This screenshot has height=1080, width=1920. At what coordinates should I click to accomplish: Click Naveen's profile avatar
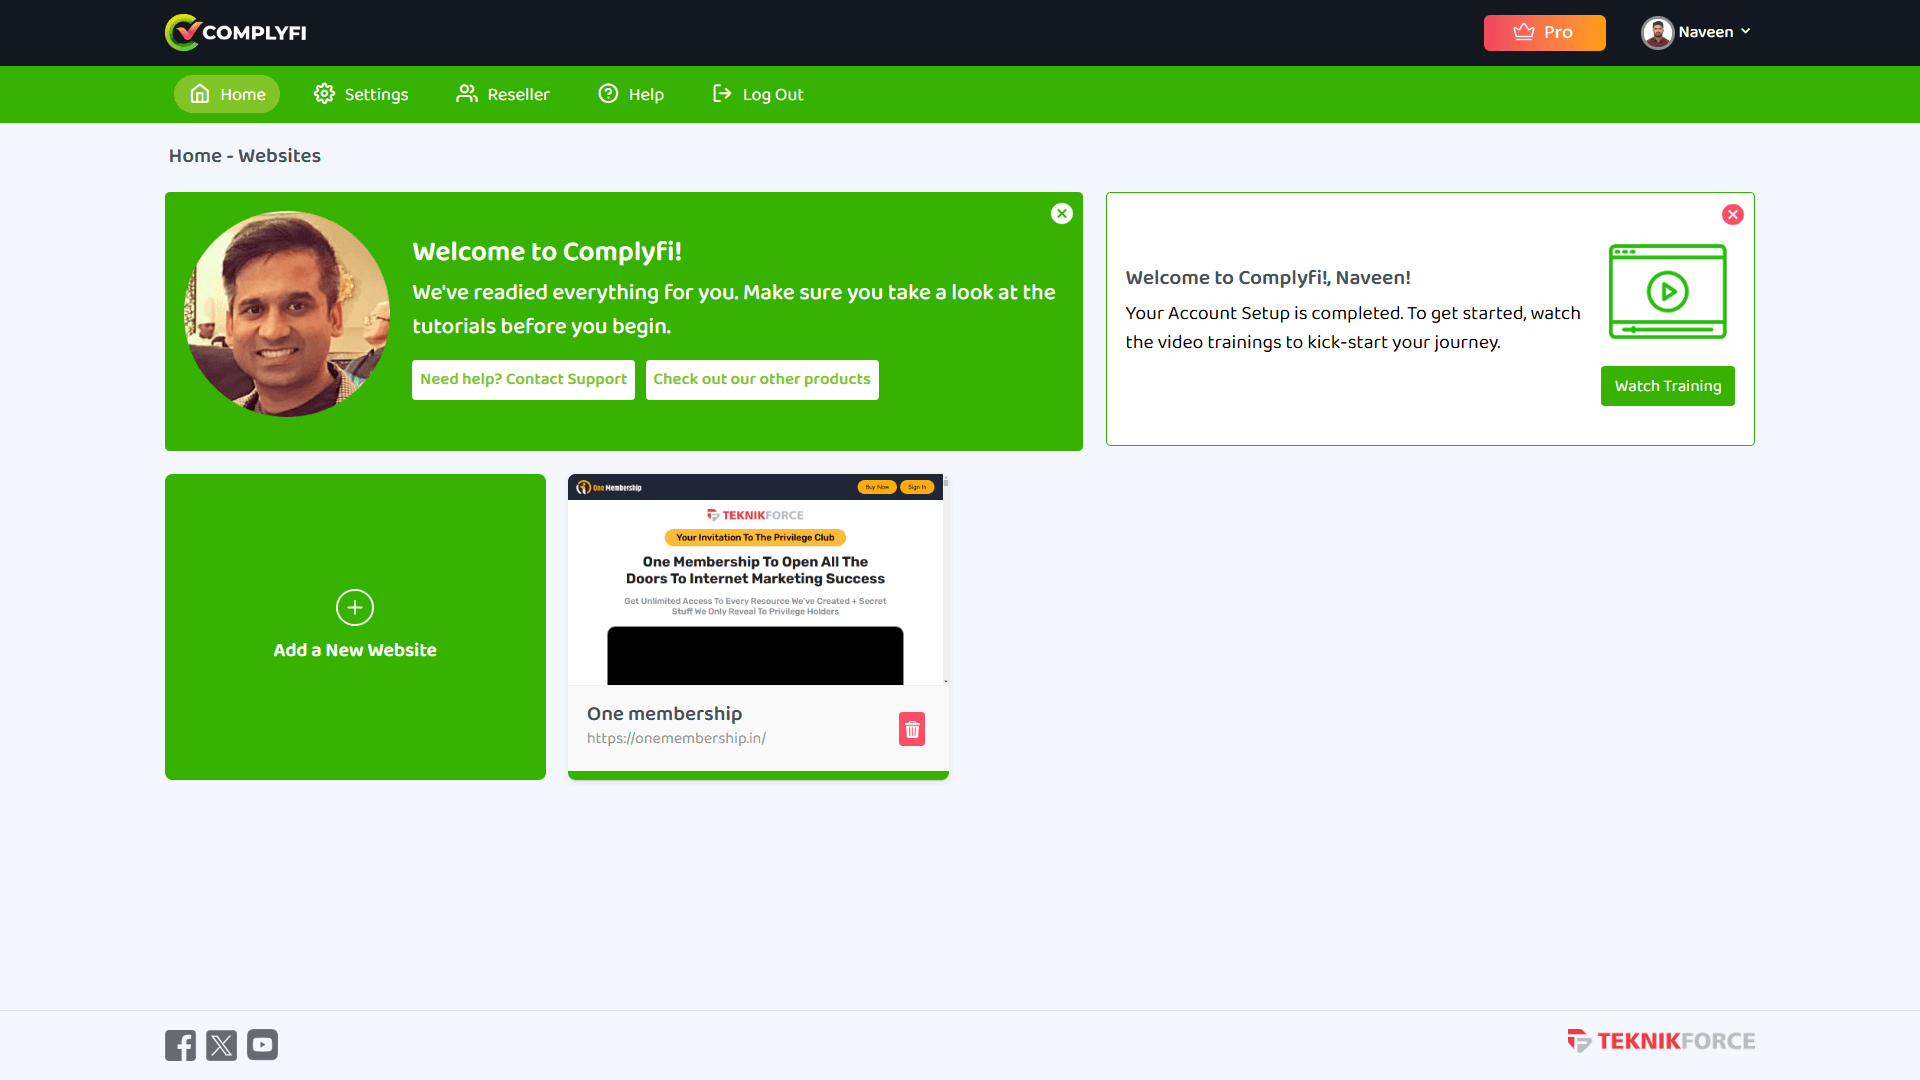(1657, 32)
